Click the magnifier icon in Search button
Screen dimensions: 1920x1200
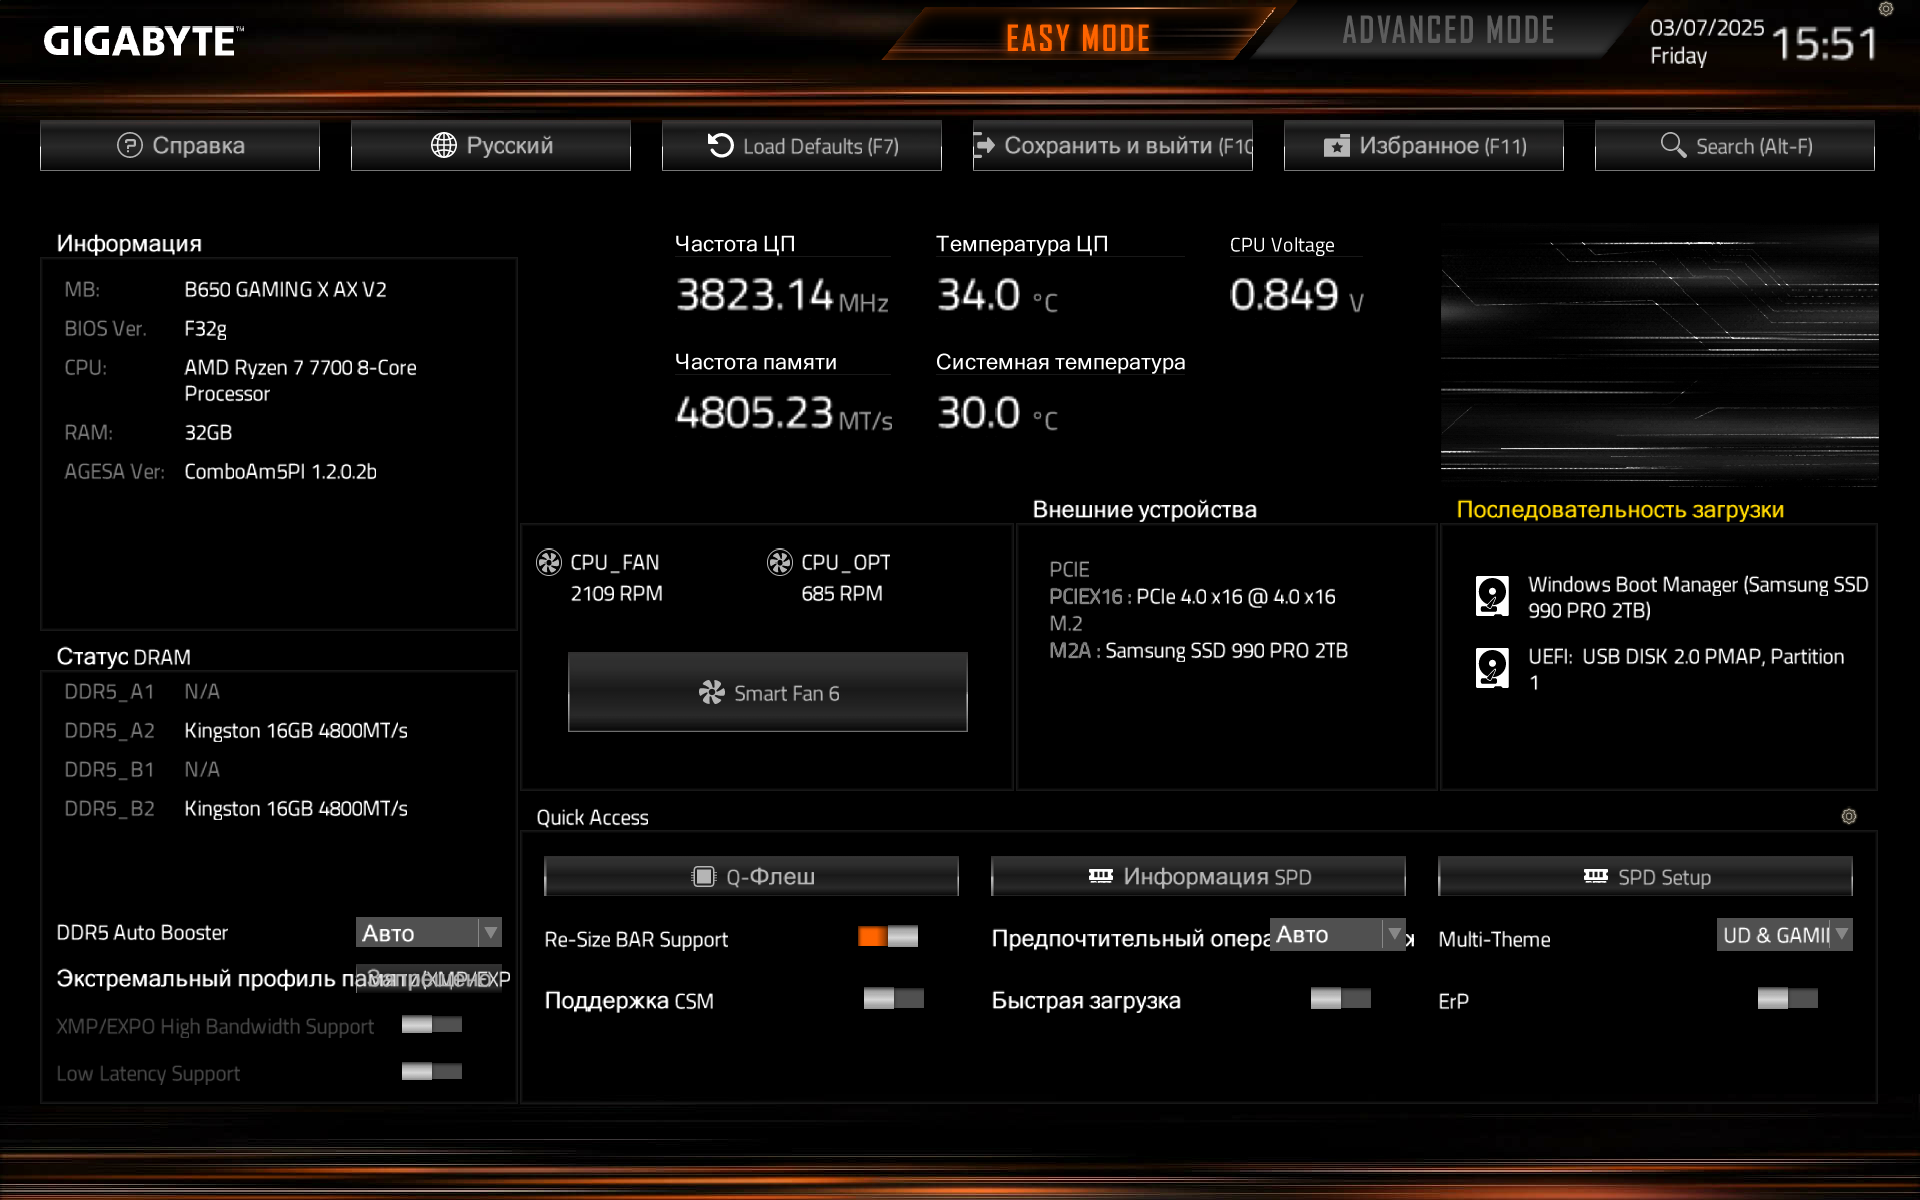[x=1673, y=145]
